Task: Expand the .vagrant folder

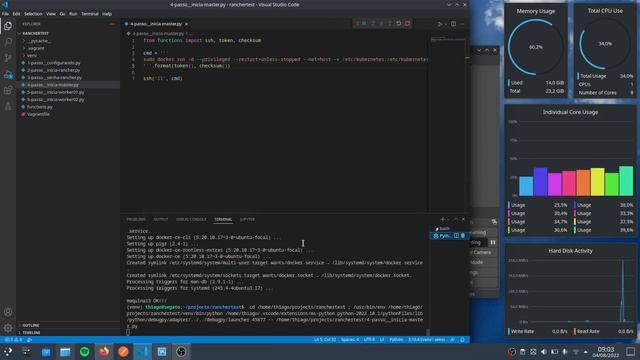Action: click(x=36, y=48)
